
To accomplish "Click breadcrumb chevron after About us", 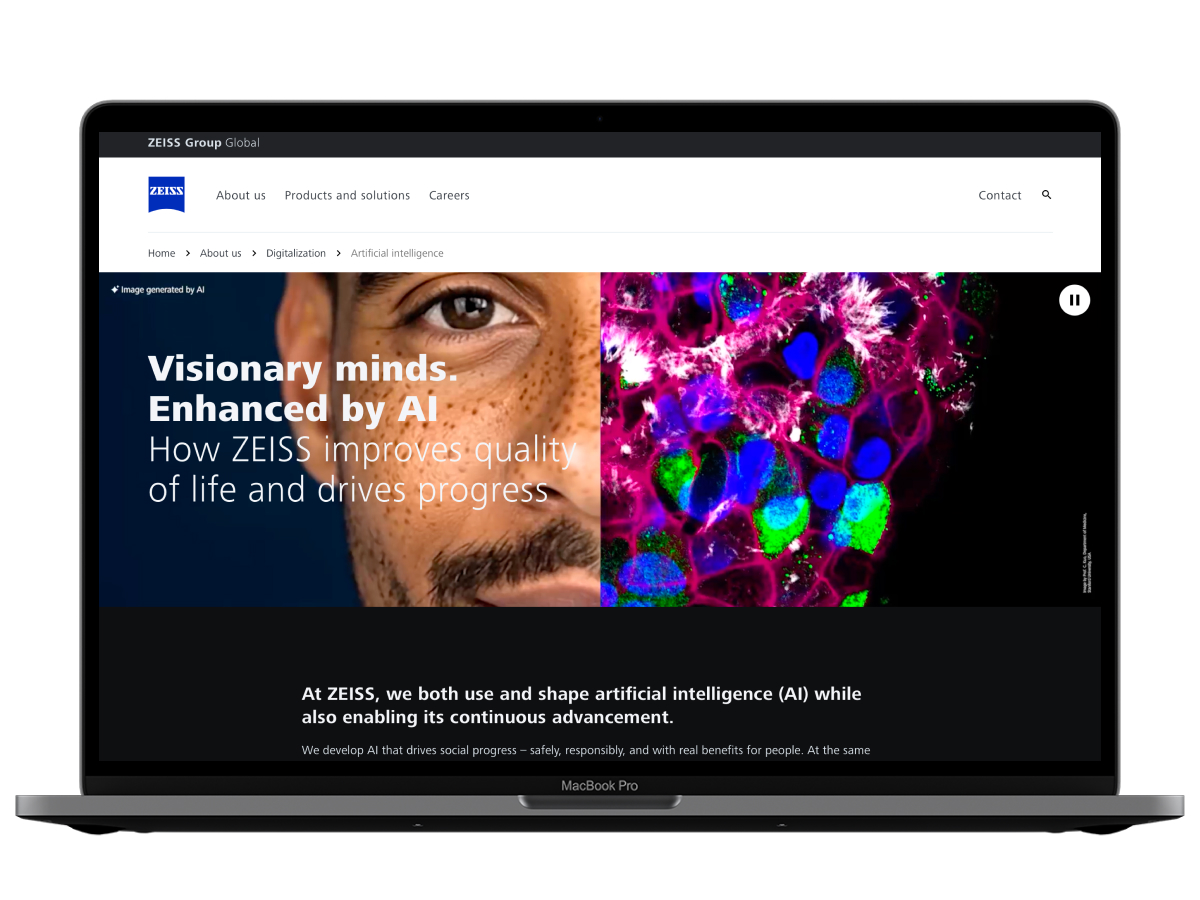I will [x=254, y=253].
